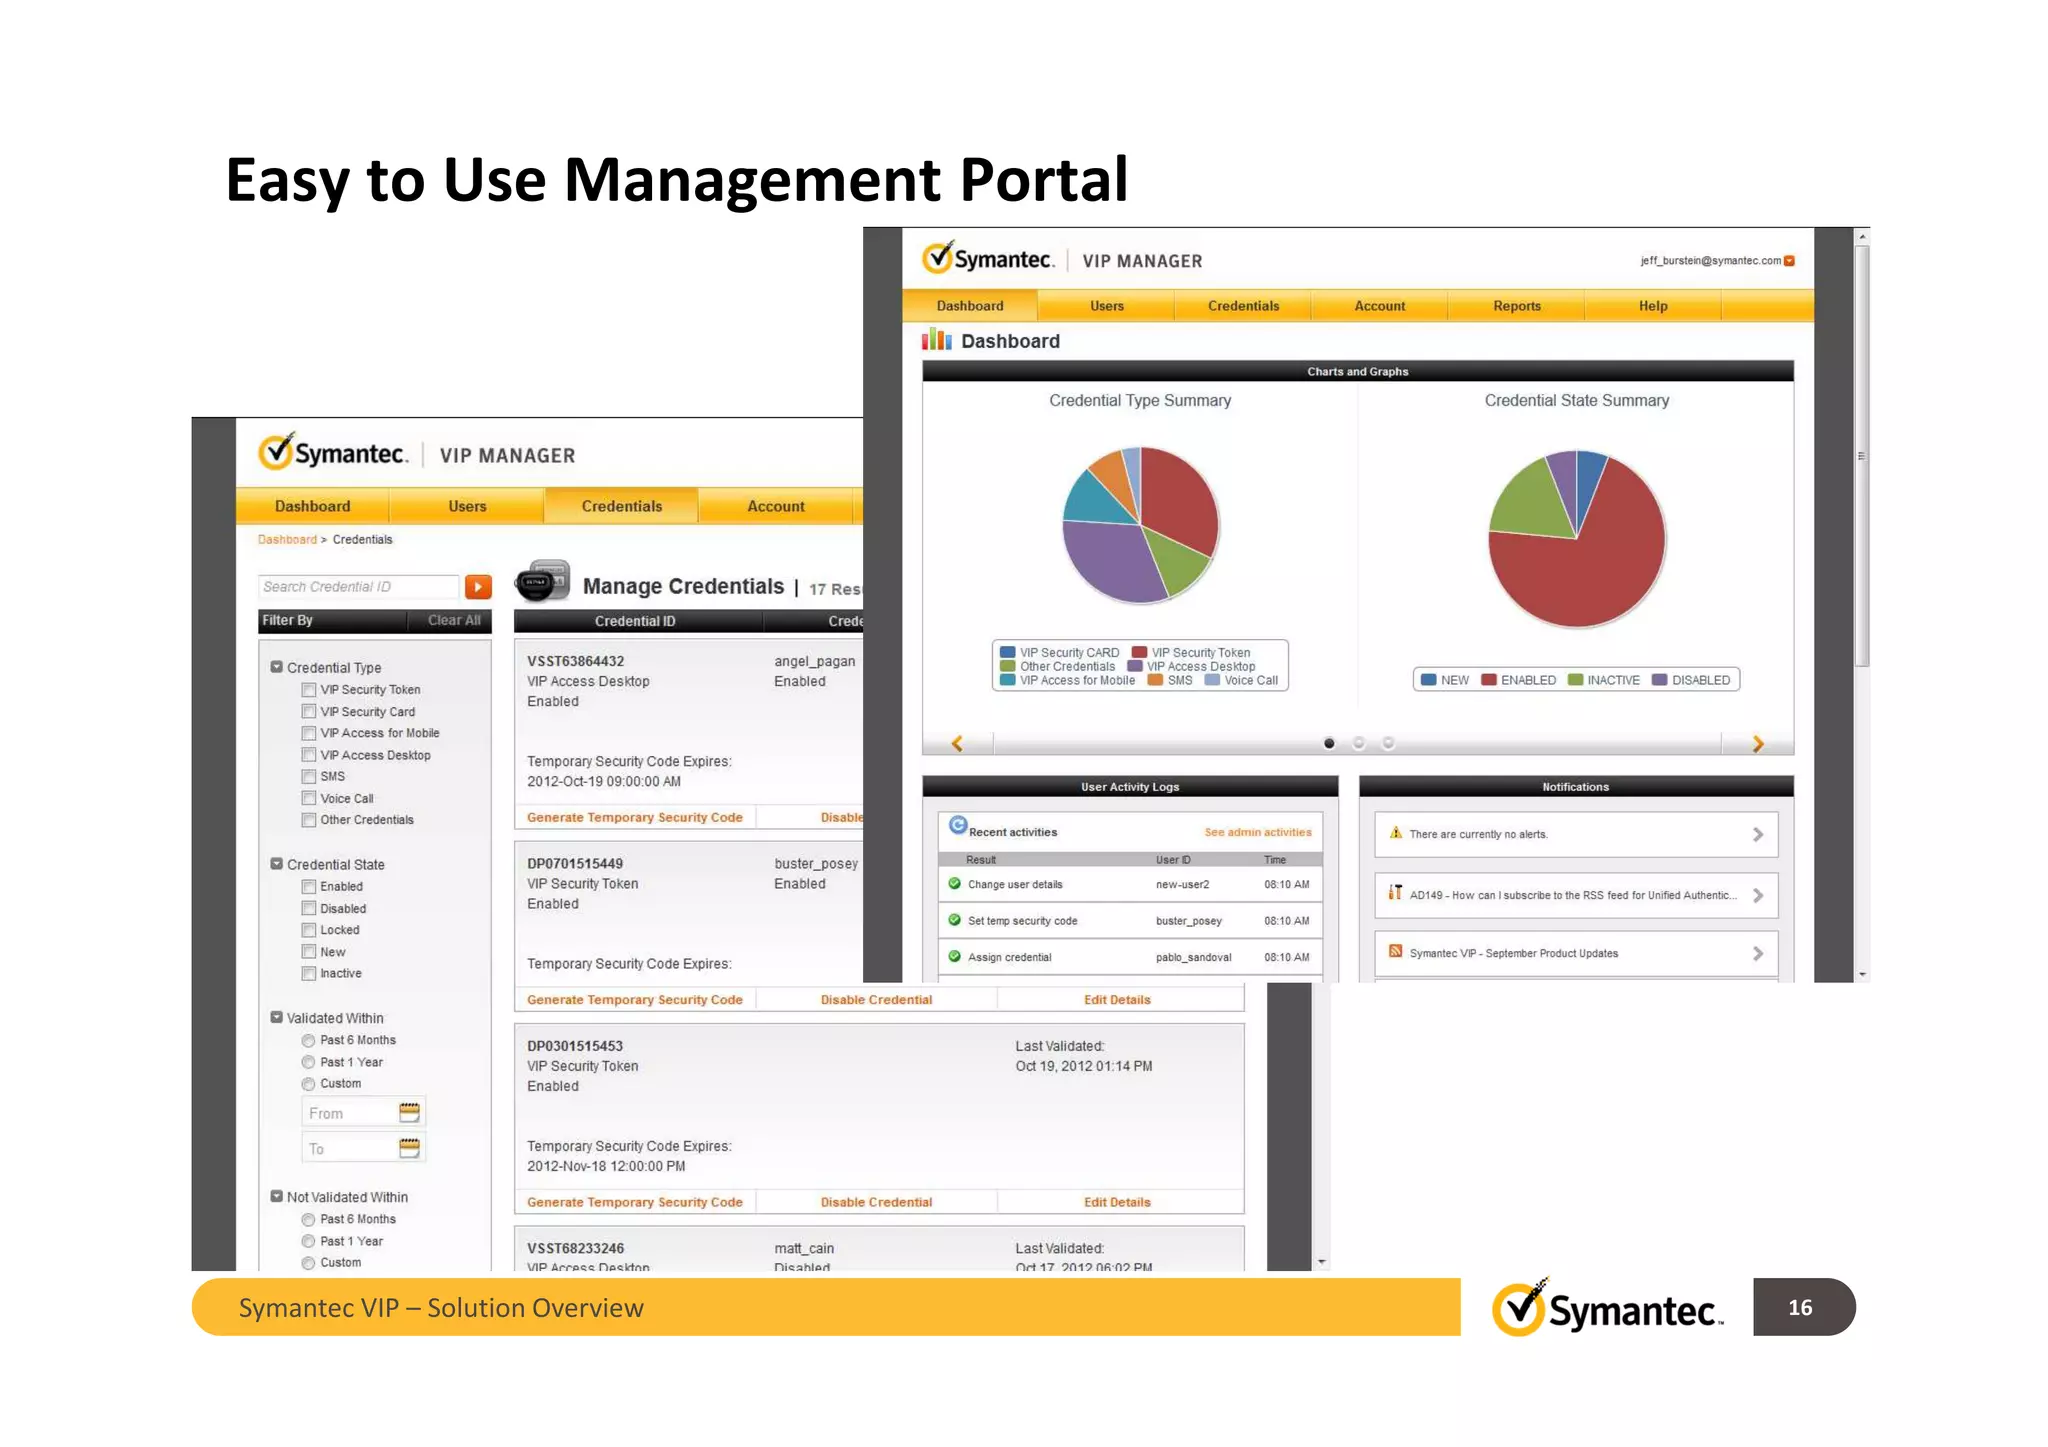Click the orange dropdown beside jeff_burstein email
The image size is (2048, 1447).
(x=1790, y=261)
